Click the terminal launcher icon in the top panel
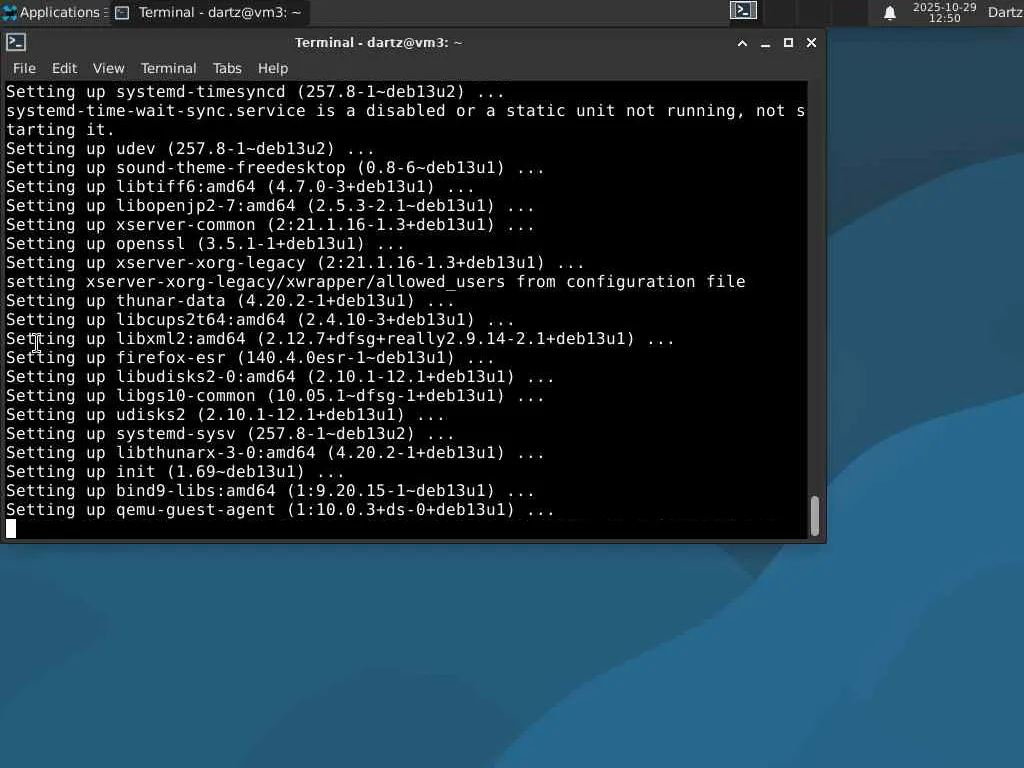 (743, 10)
